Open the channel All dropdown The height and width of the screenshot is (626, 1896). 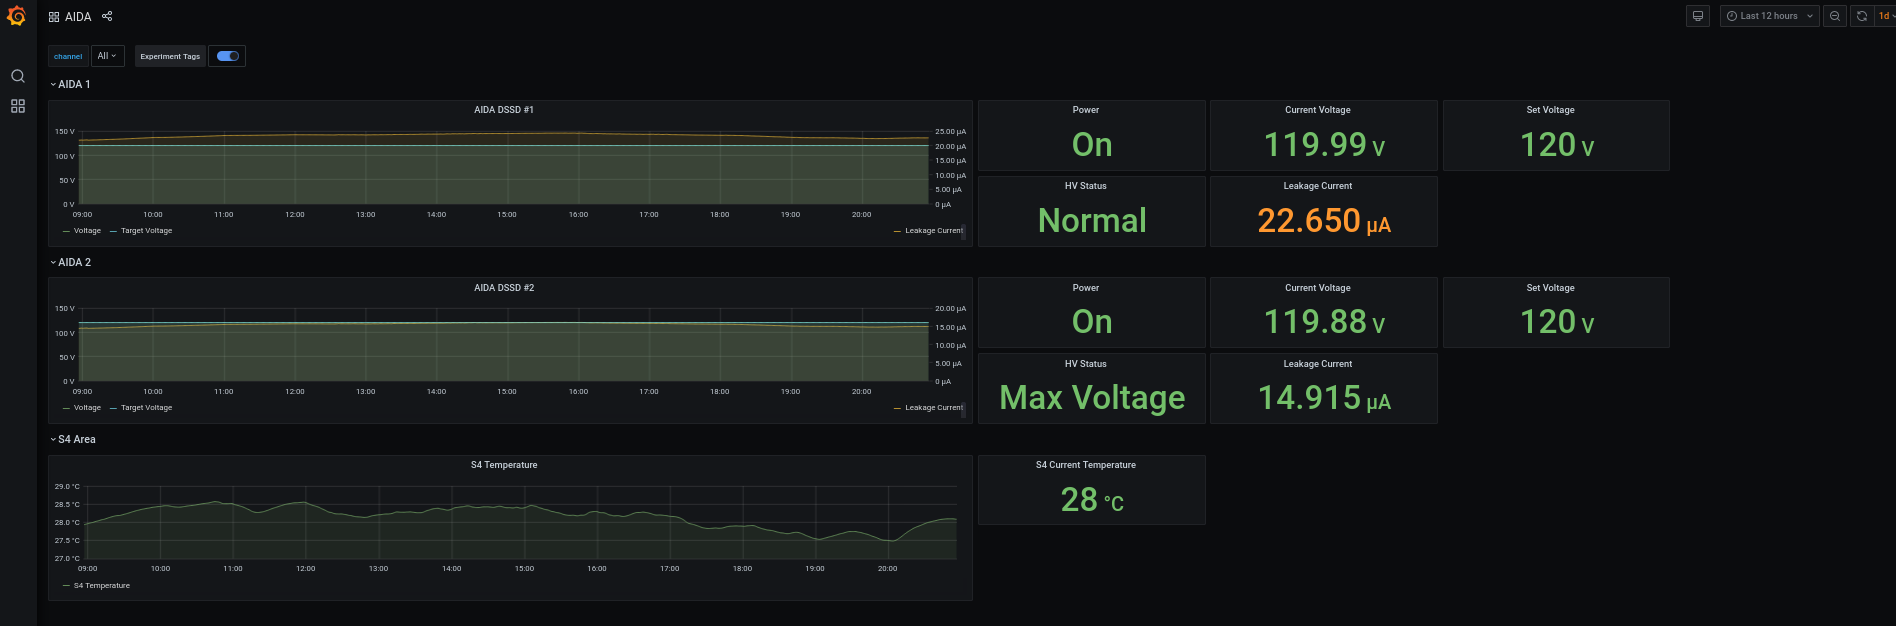coord(107,56)
